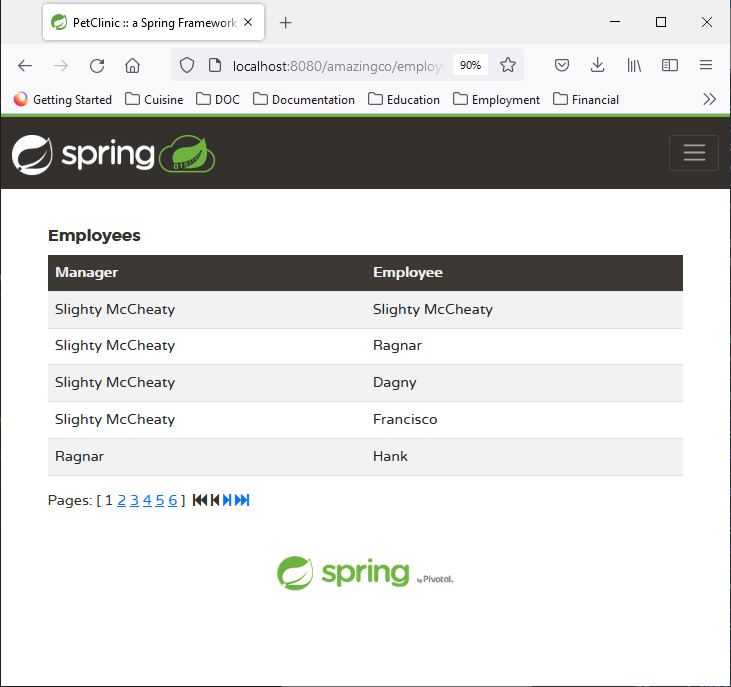Close the PetClinic tab

click(x=248, y=22)
